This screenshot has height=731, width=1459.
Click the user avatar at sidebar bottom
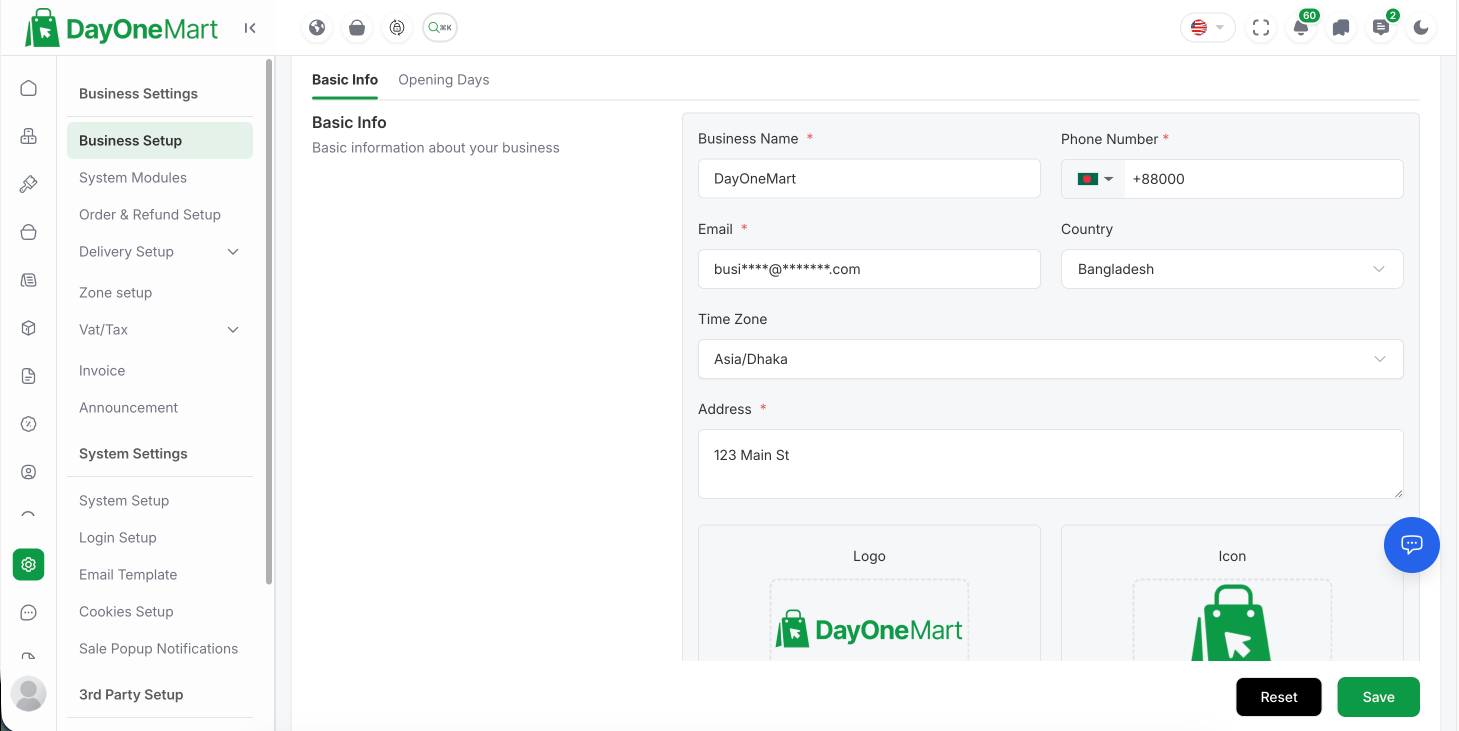coord(28,693)
